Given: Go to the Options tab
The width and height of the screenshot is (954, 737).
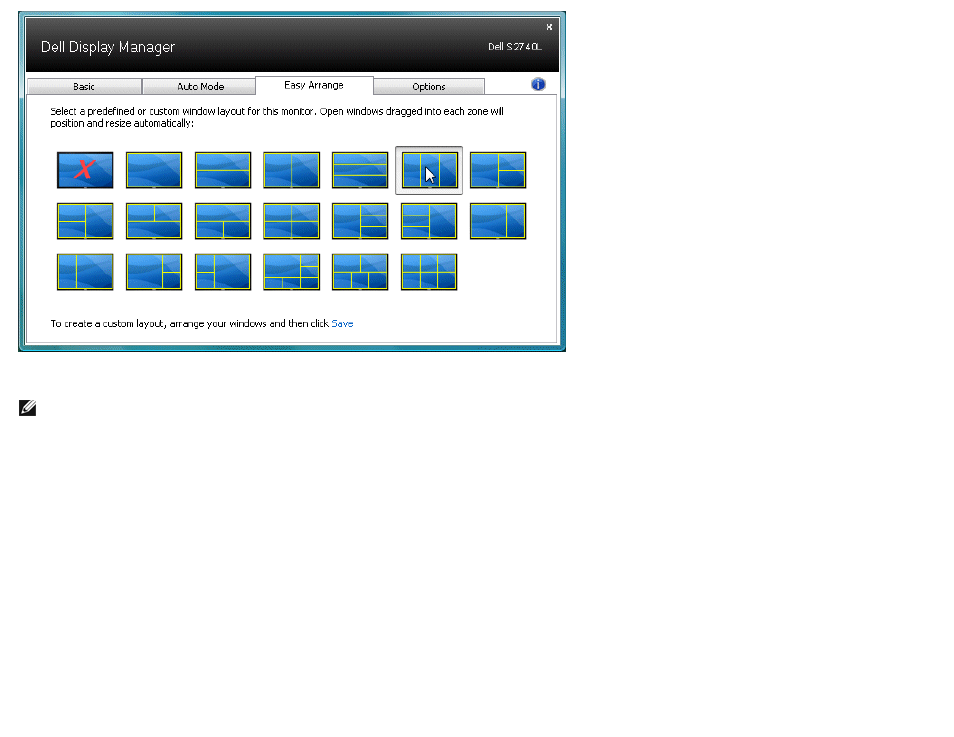Looking at the screenshot, I should tap(429, 86).
